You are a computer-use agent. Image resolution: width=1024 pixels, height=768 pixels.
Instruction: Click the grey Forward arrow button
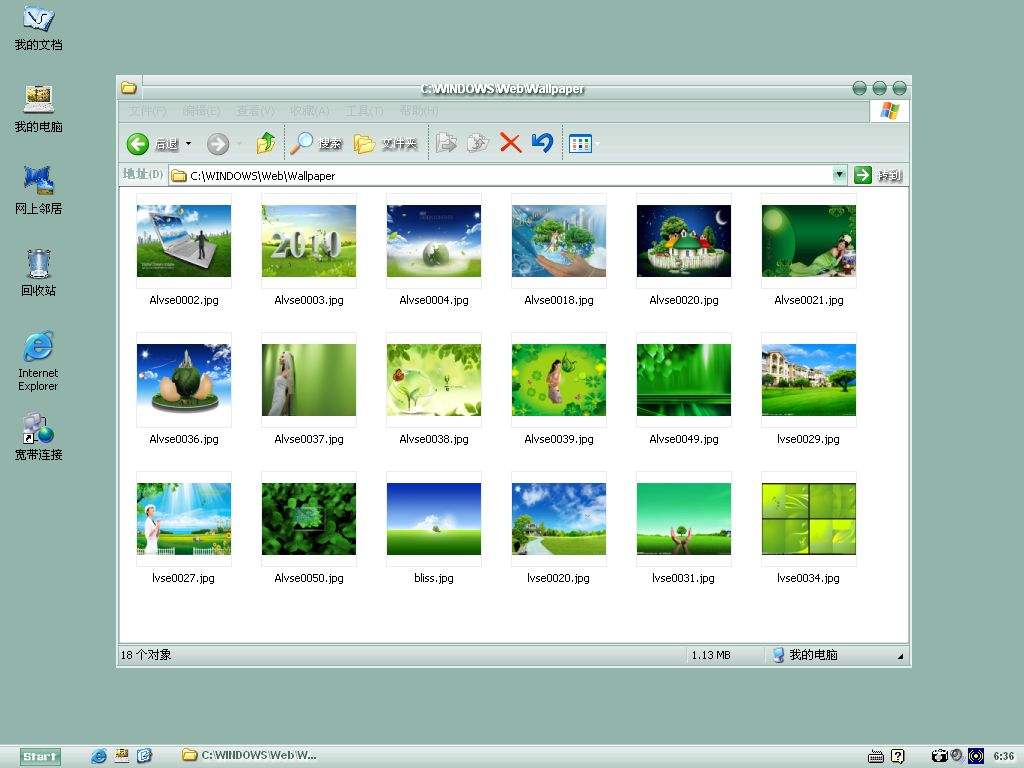coord(218,144)
